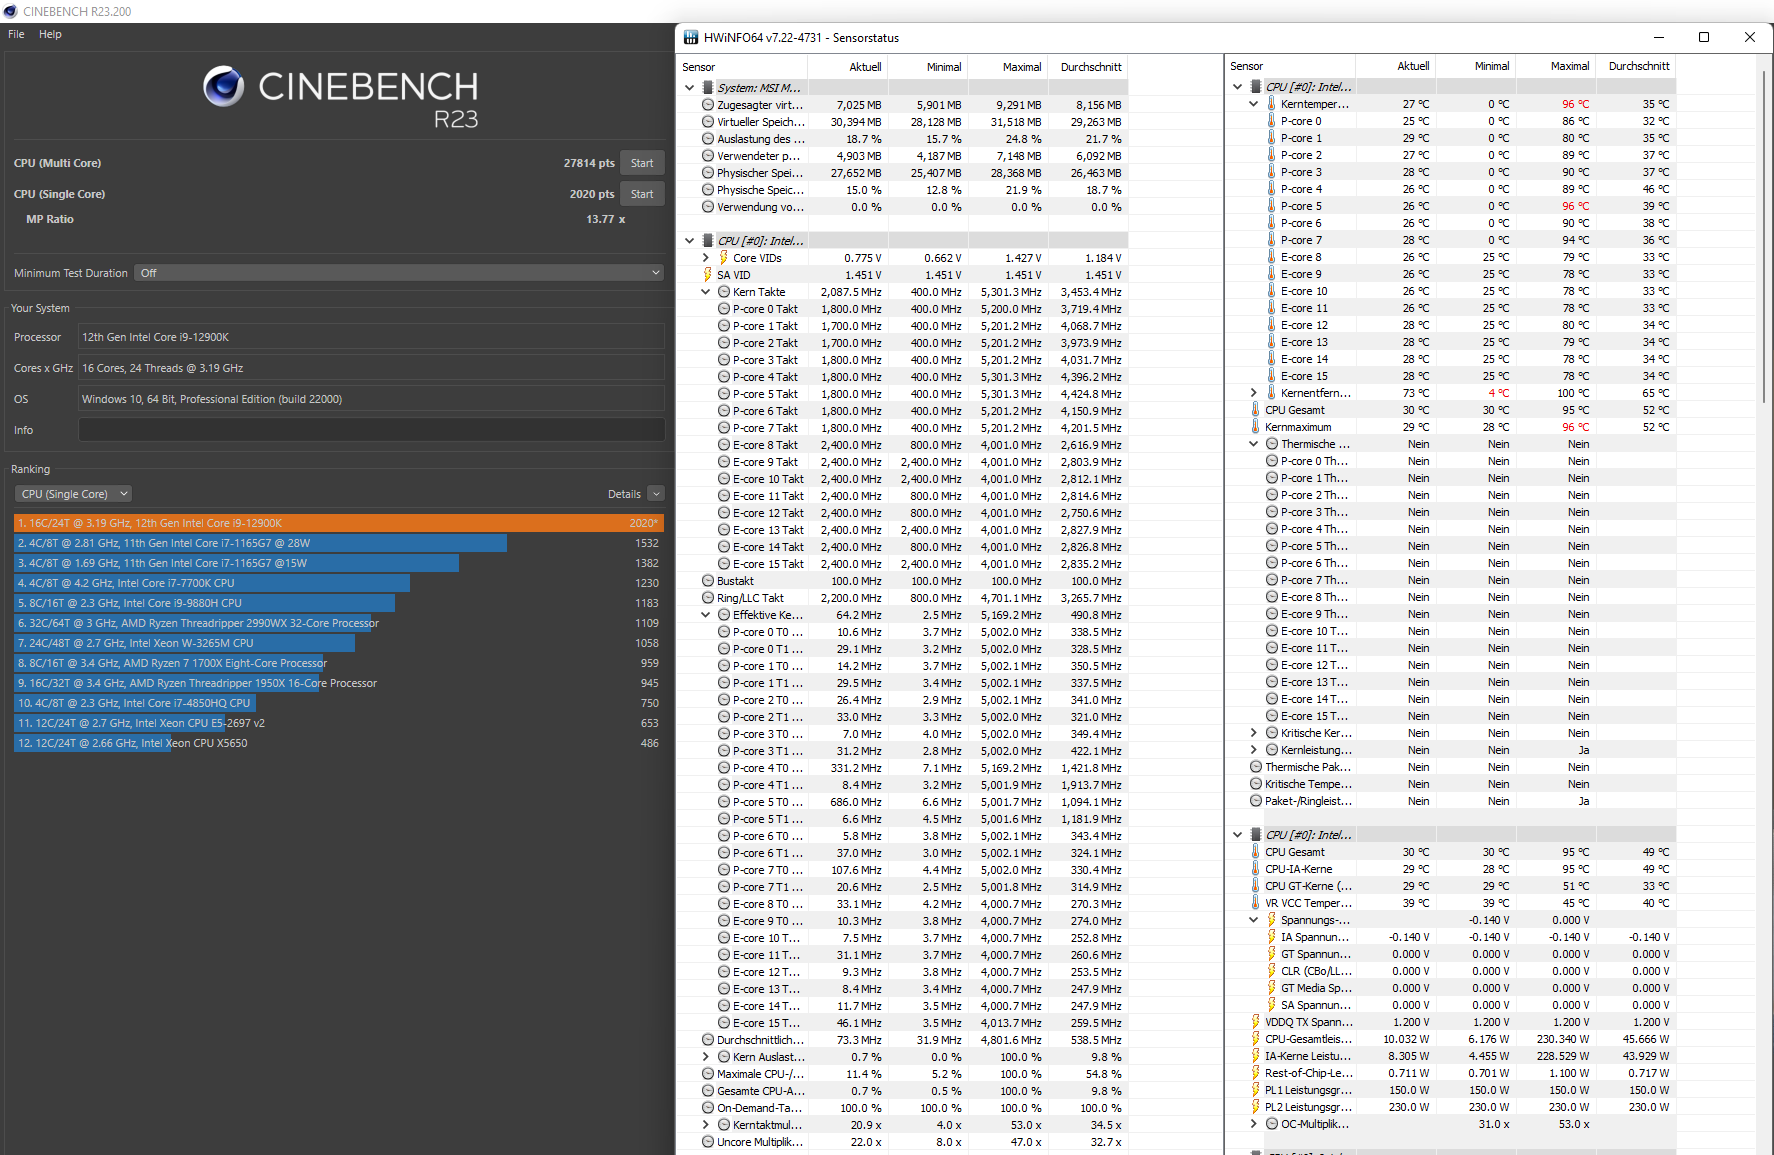Click the lightning icon beside VDDQ TX Spann...

coord(1256,1022)
